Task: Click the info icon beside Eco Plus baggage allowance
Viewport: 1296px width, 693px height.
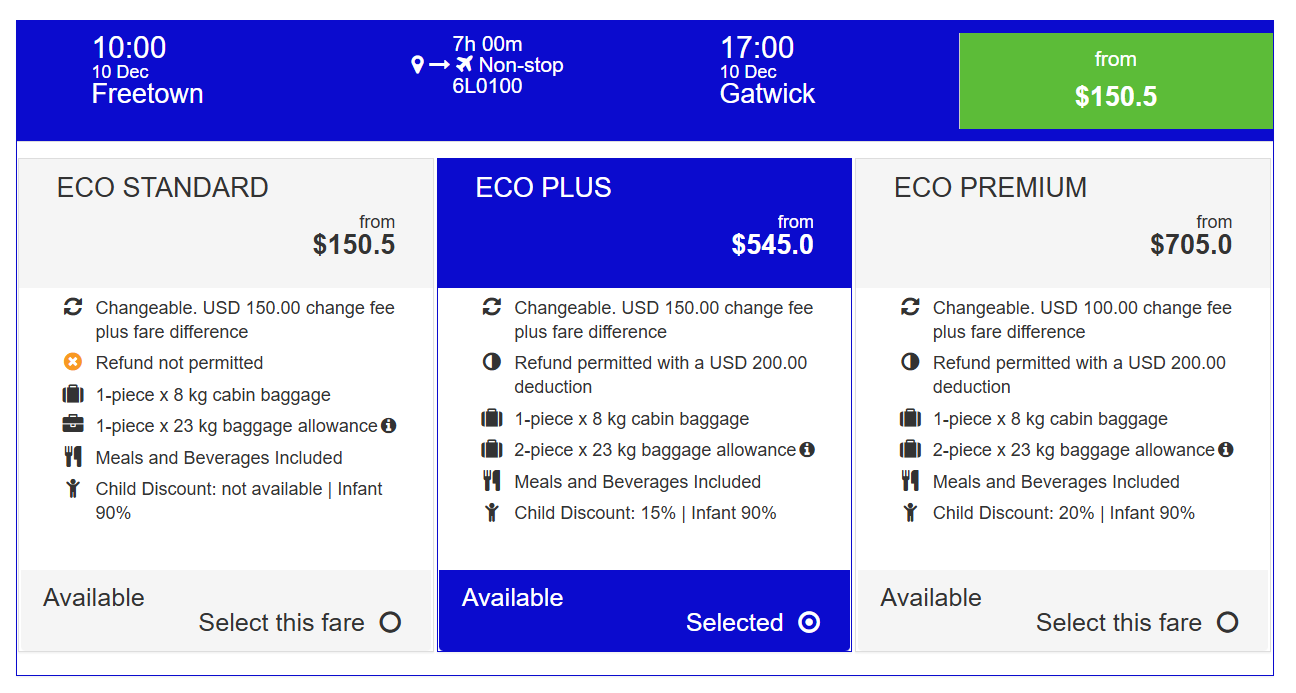Action: pyautogui.click(x=807, y=450)
